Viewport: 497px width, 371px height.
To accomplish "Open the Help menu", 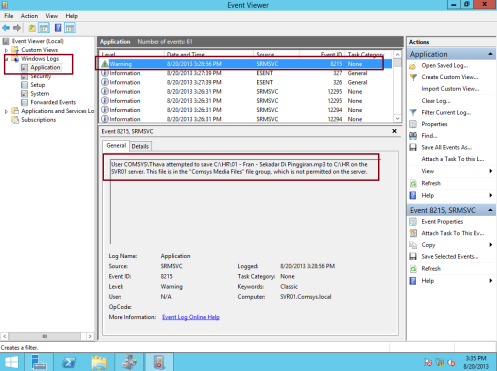I will click(71, 16).
